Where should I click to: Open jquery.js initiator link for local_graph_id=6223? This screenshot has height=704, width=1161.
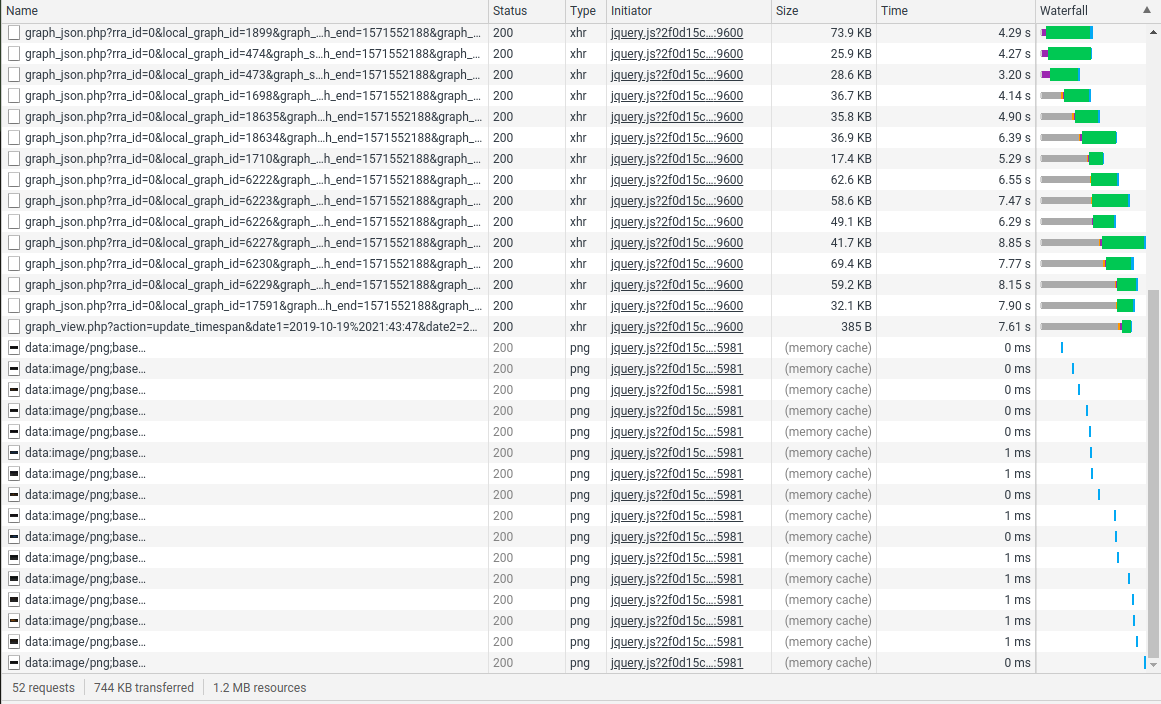[677, 201]
